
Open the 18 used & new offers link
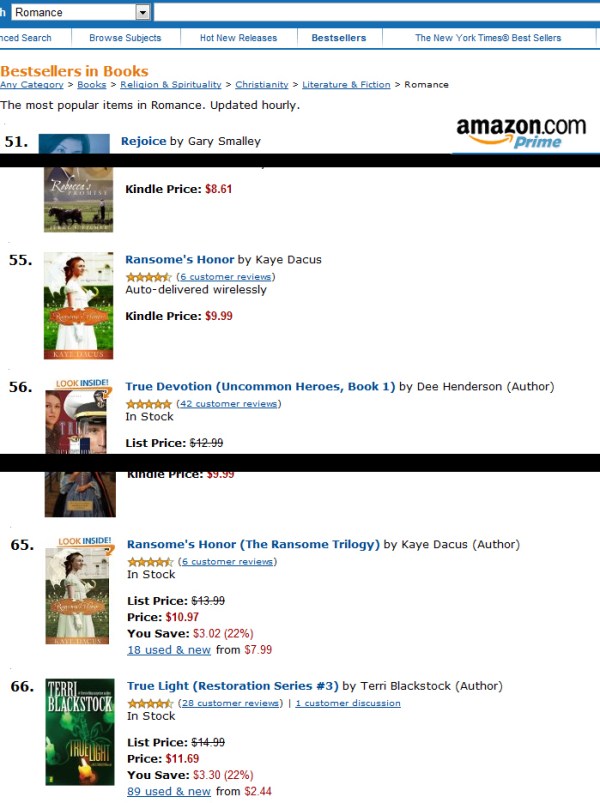[169, 650]
